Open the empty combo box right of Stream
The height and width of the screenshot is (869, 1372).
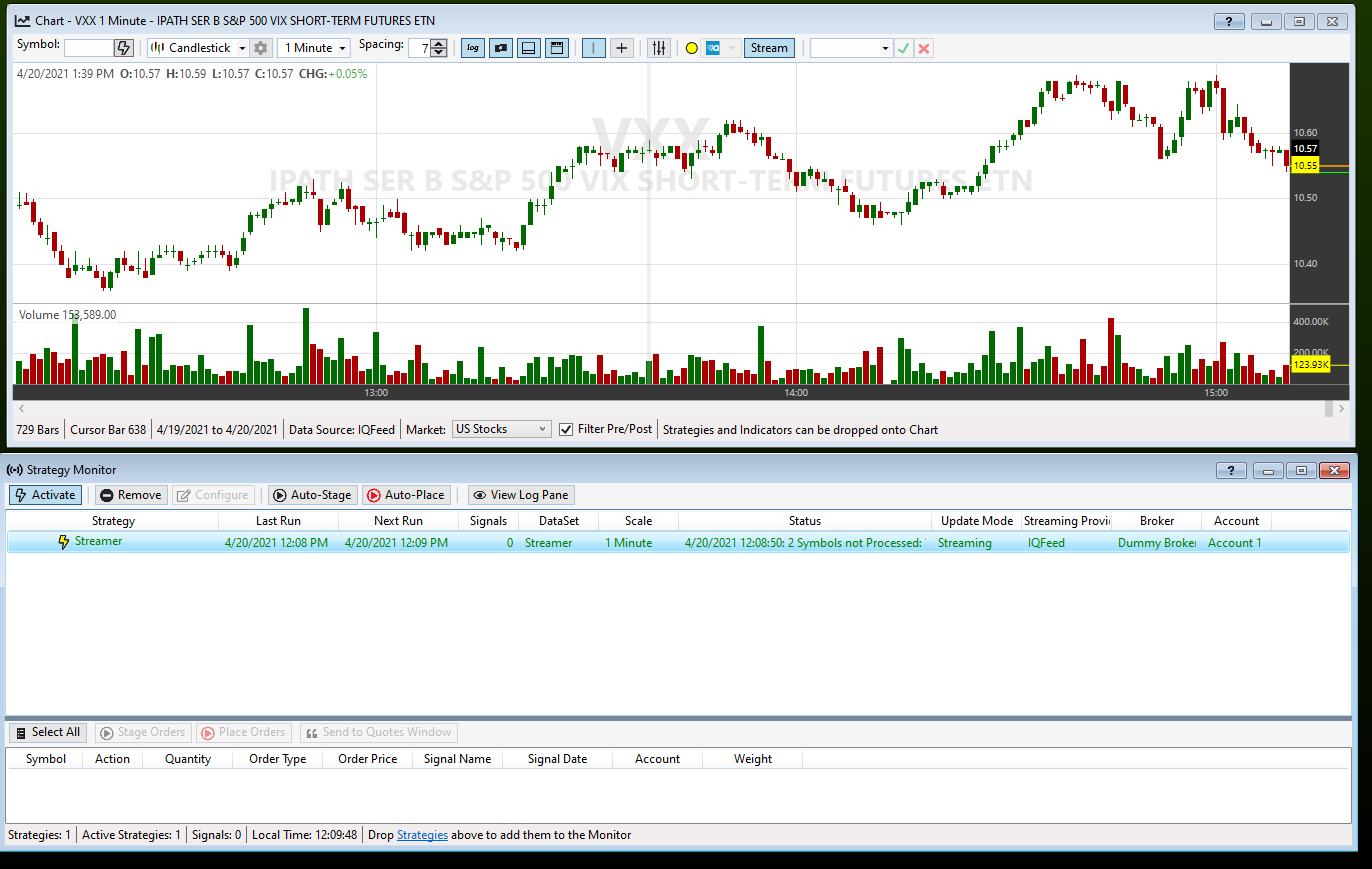coord(850,48)
